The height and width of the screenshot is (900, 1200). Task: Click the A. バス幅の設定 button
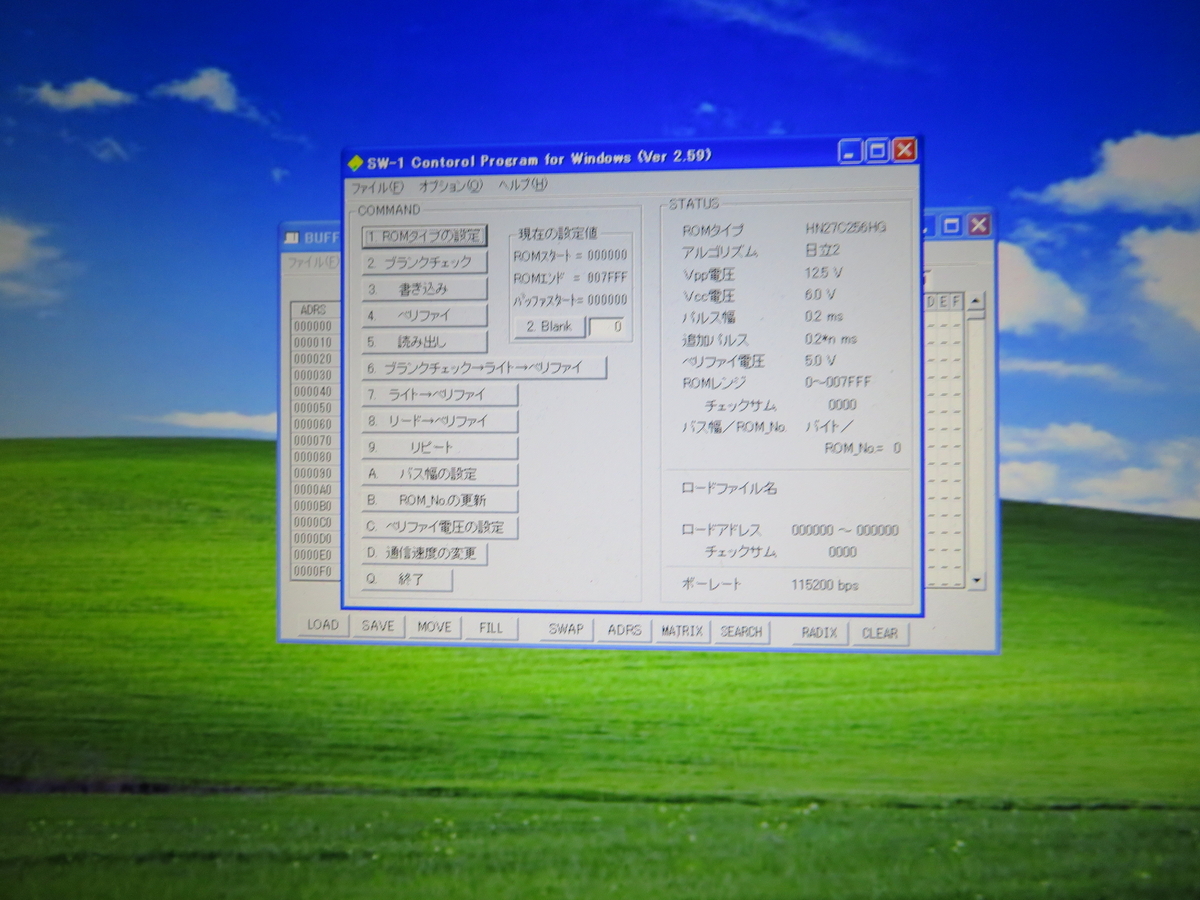click(x=440, y=474)
